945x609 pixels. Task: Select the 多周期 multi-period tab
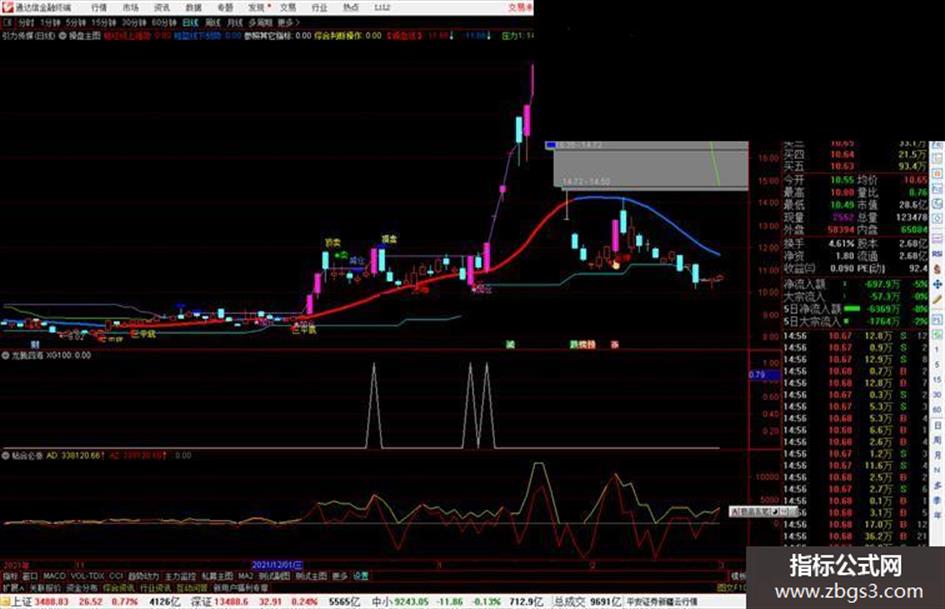[x=260, y=22]
